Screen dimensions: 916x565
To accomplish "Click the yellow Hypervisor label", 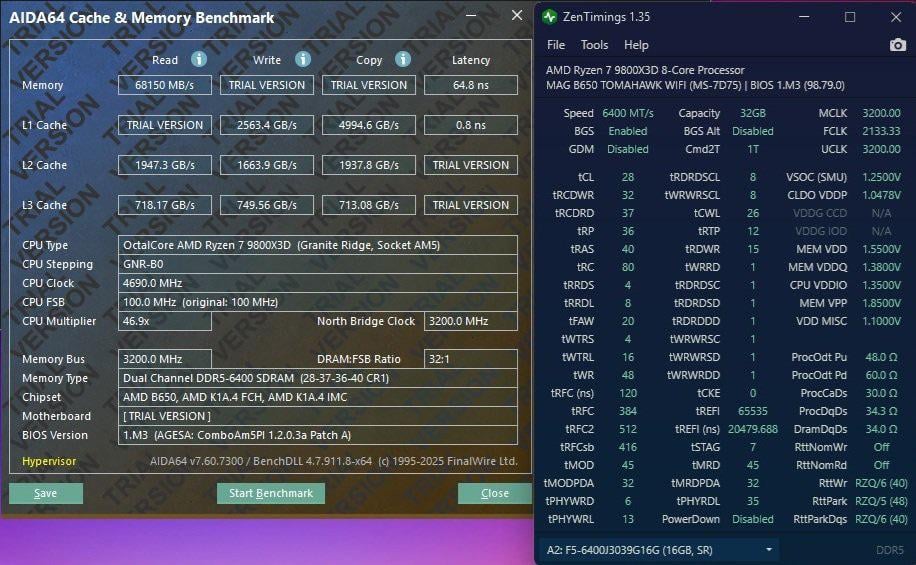I will click(x=49, y=461).
